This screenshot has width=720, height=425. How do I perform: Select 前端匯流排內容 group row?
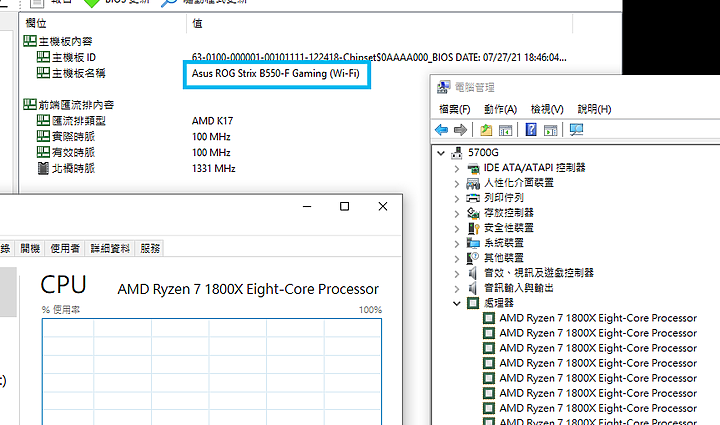pyautogui.click(x=76, y=105)
